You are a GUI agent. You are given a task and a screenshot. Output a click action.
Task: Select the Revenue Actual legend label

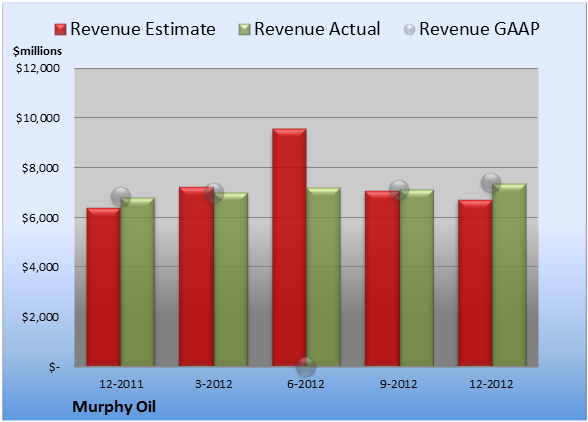pyautogui.click(x=317, y=29)
